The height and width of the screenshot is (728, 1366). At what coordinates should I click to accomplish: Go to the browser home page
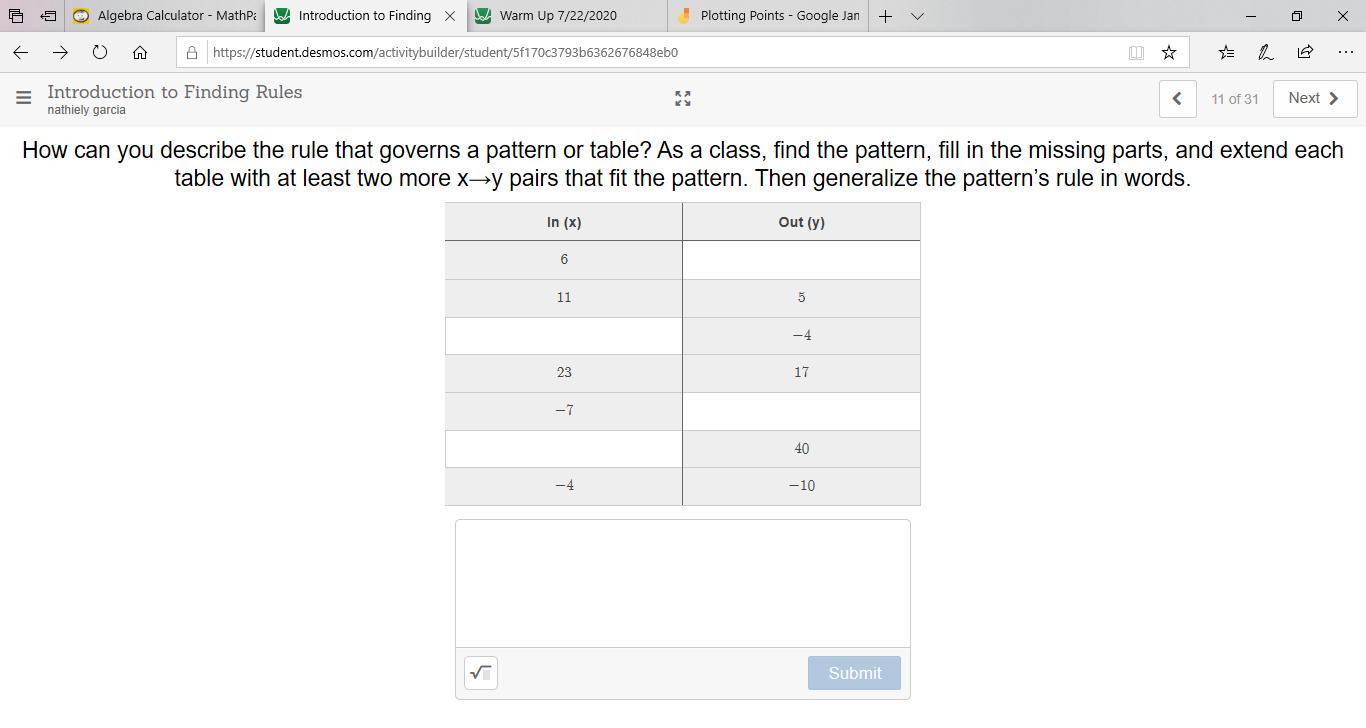(140, 52)
